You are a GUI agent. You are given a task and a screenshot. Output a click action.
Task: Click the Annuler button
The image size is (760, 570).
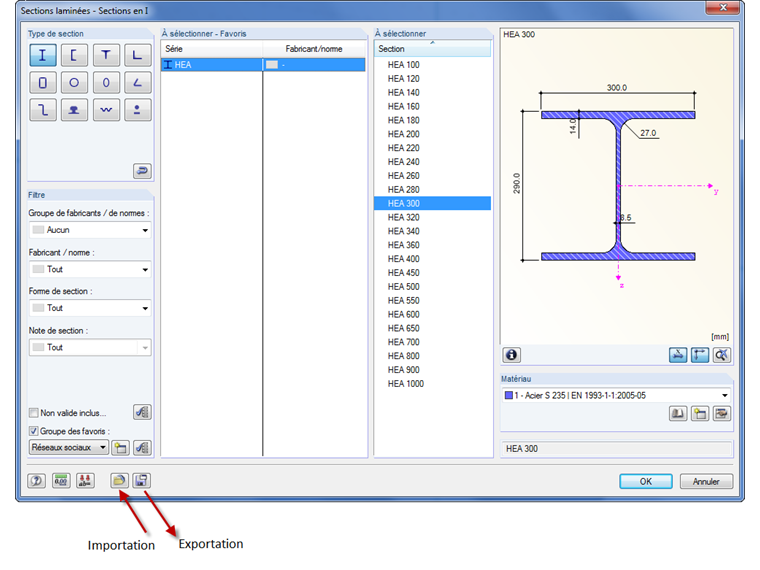[706, 482]
